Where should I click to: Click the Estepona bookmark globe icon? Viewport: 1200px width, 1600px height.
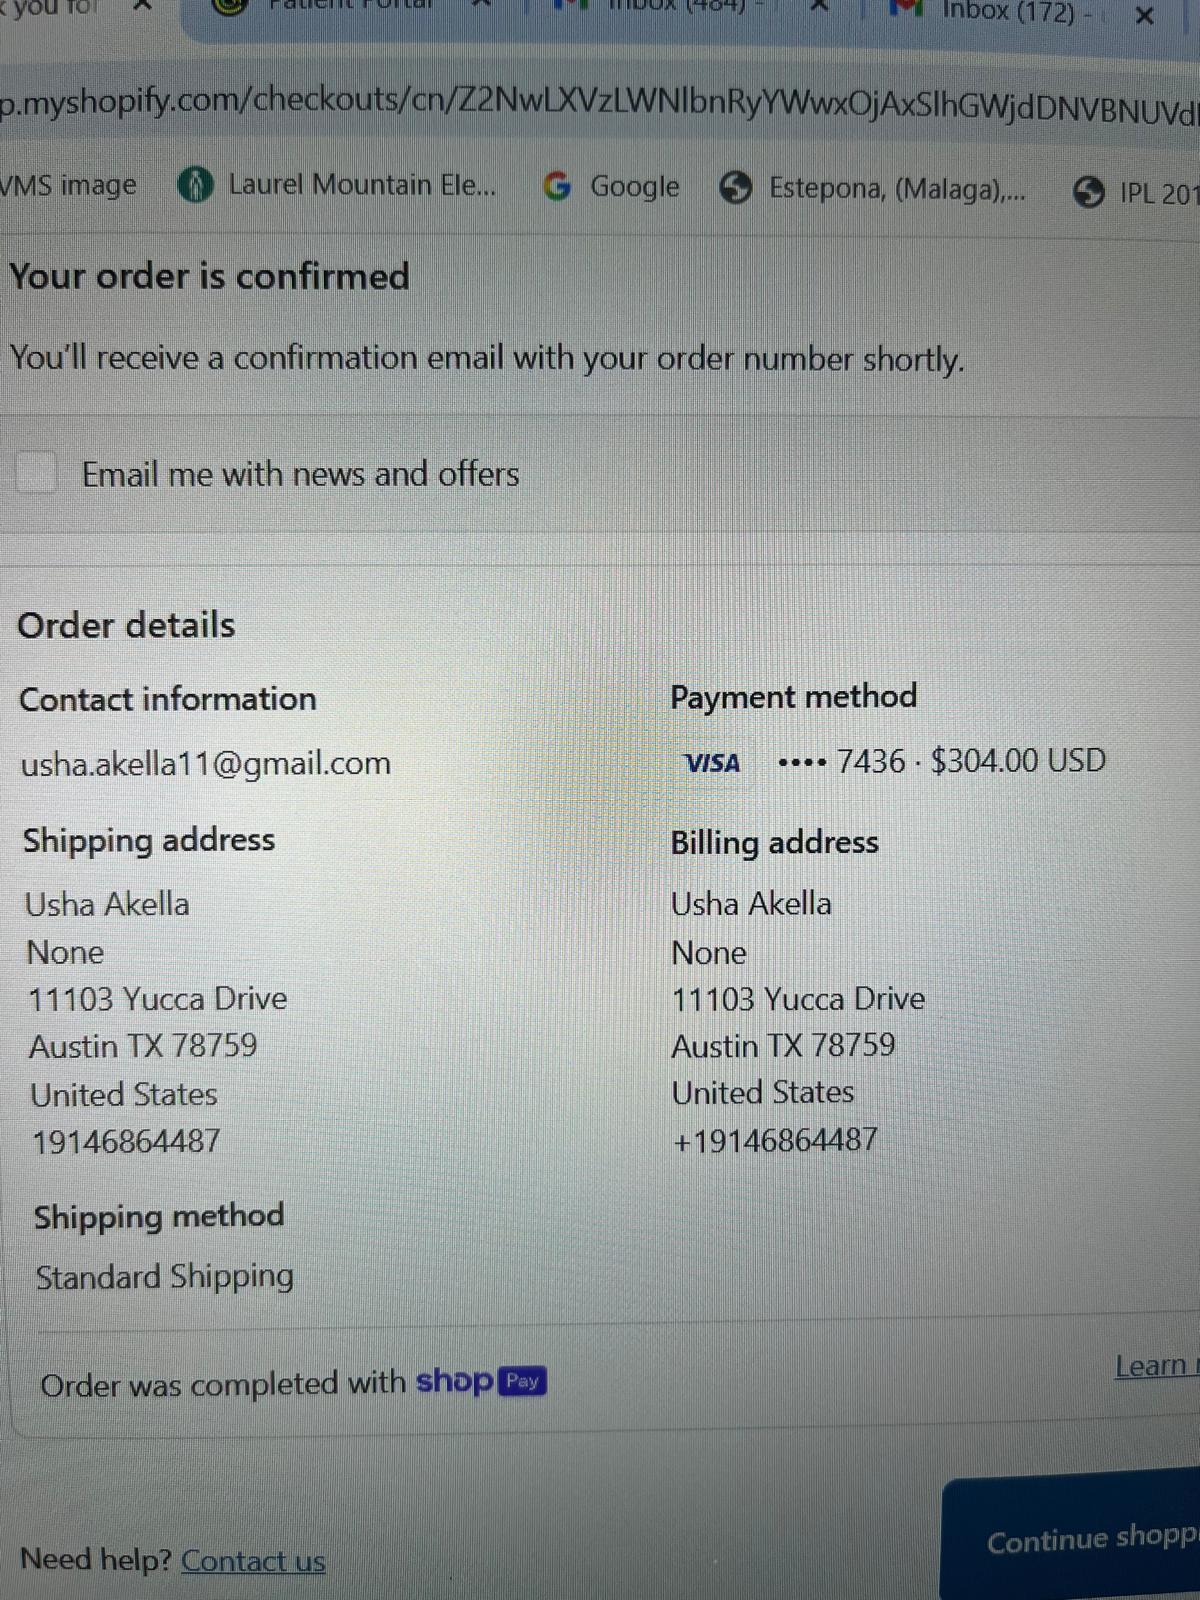click(737, 188)
